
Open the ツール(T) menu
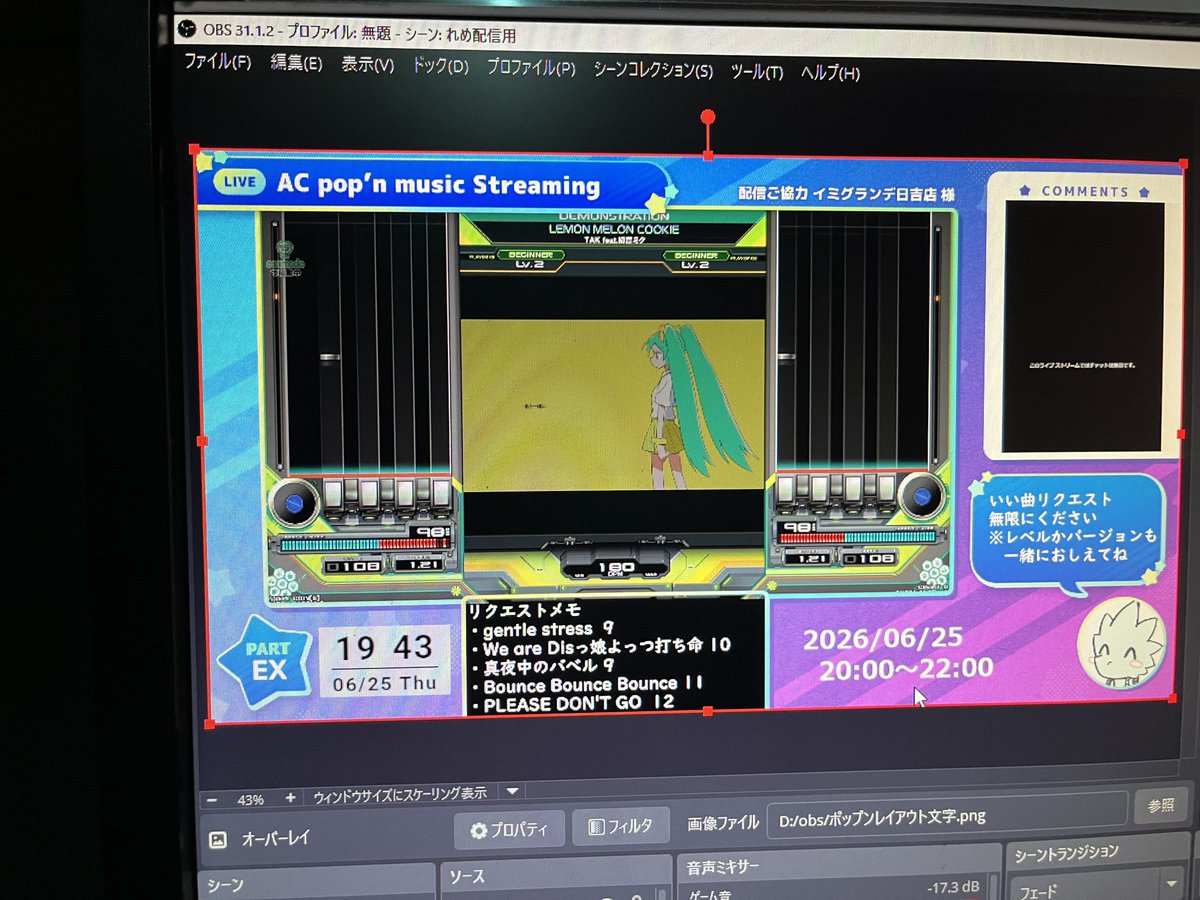(756, 72)
